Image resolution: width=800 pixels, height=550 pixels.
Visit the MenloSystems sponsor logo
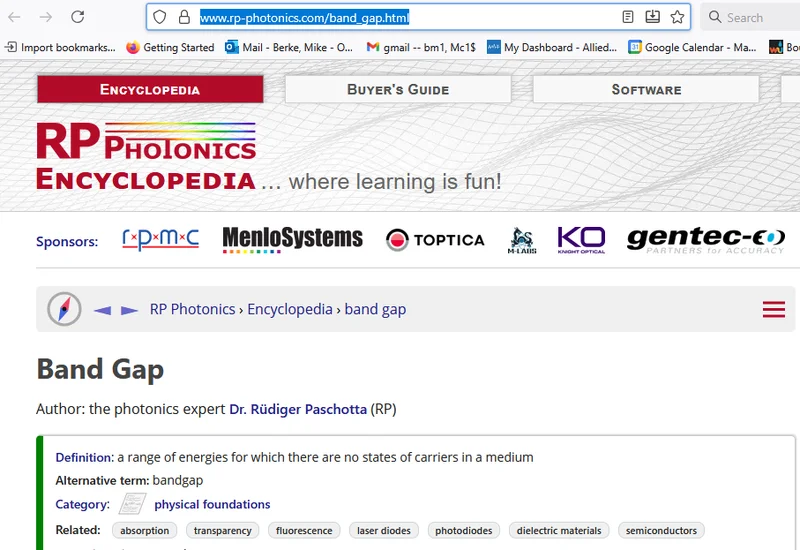point(292,240)
